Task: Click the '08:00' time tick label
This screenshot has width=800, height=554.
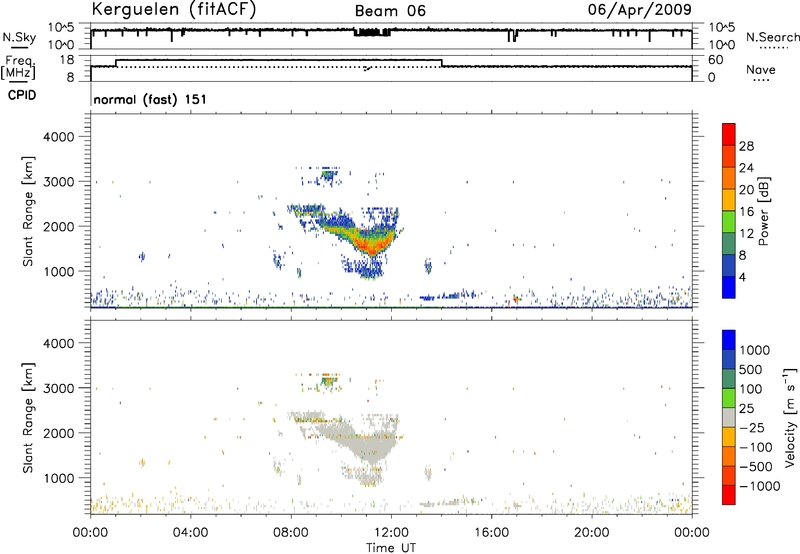Action: [x=291, y=533]
